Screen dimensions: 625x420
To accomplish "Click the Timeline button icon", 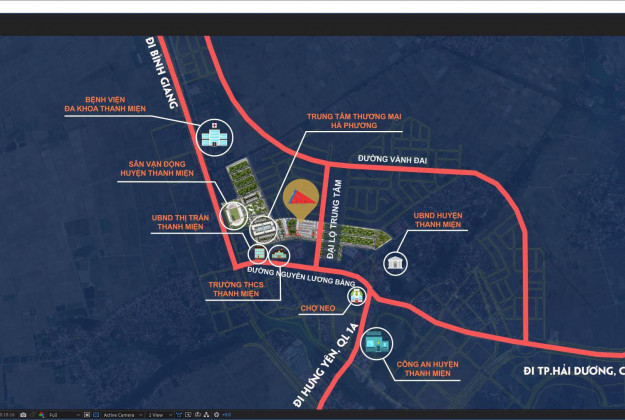I will [197, 414].
